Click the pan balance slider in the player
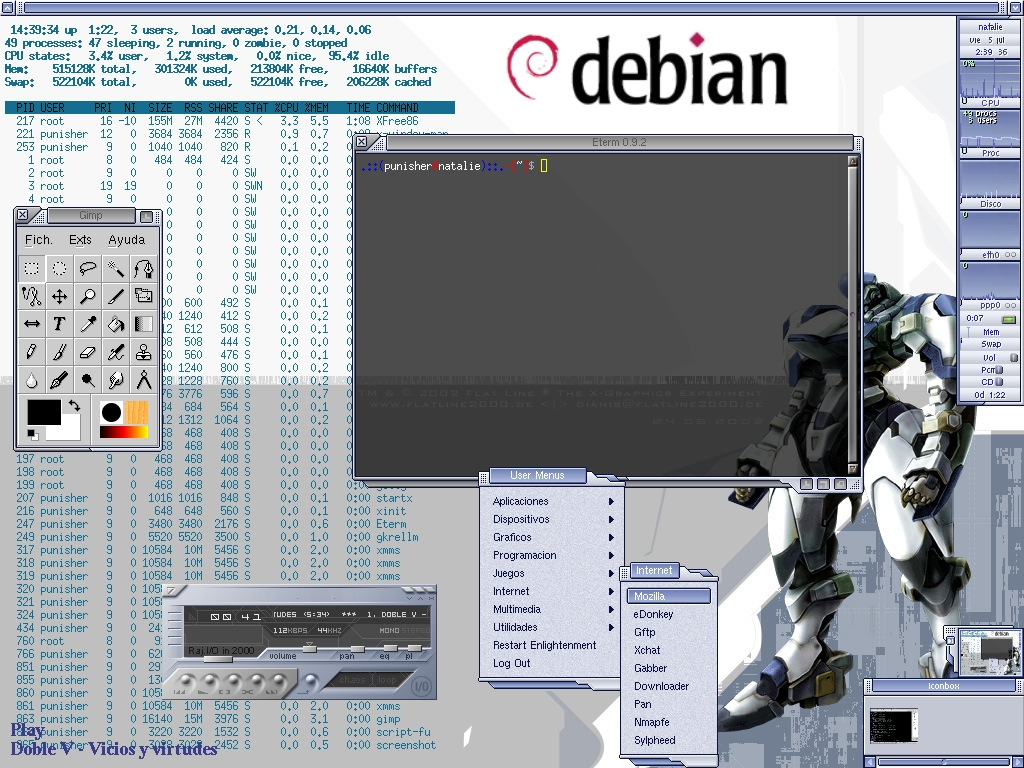 pos(357,647)
